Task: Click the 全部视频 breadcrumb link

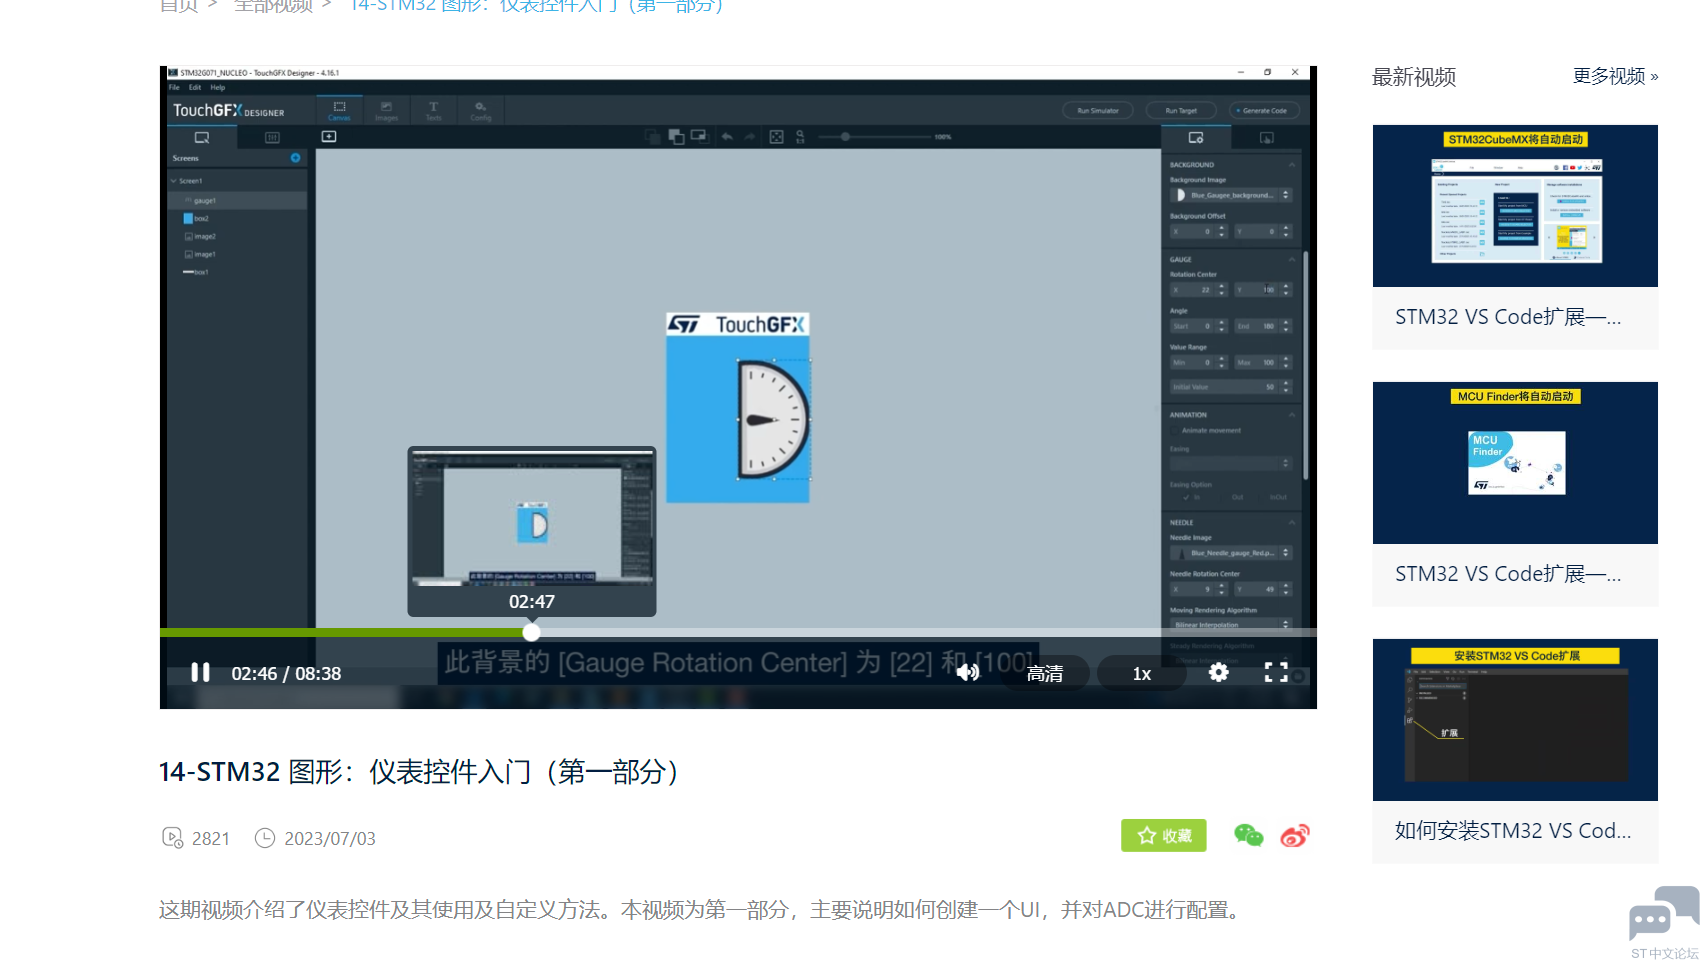Action: pos(273,6)
